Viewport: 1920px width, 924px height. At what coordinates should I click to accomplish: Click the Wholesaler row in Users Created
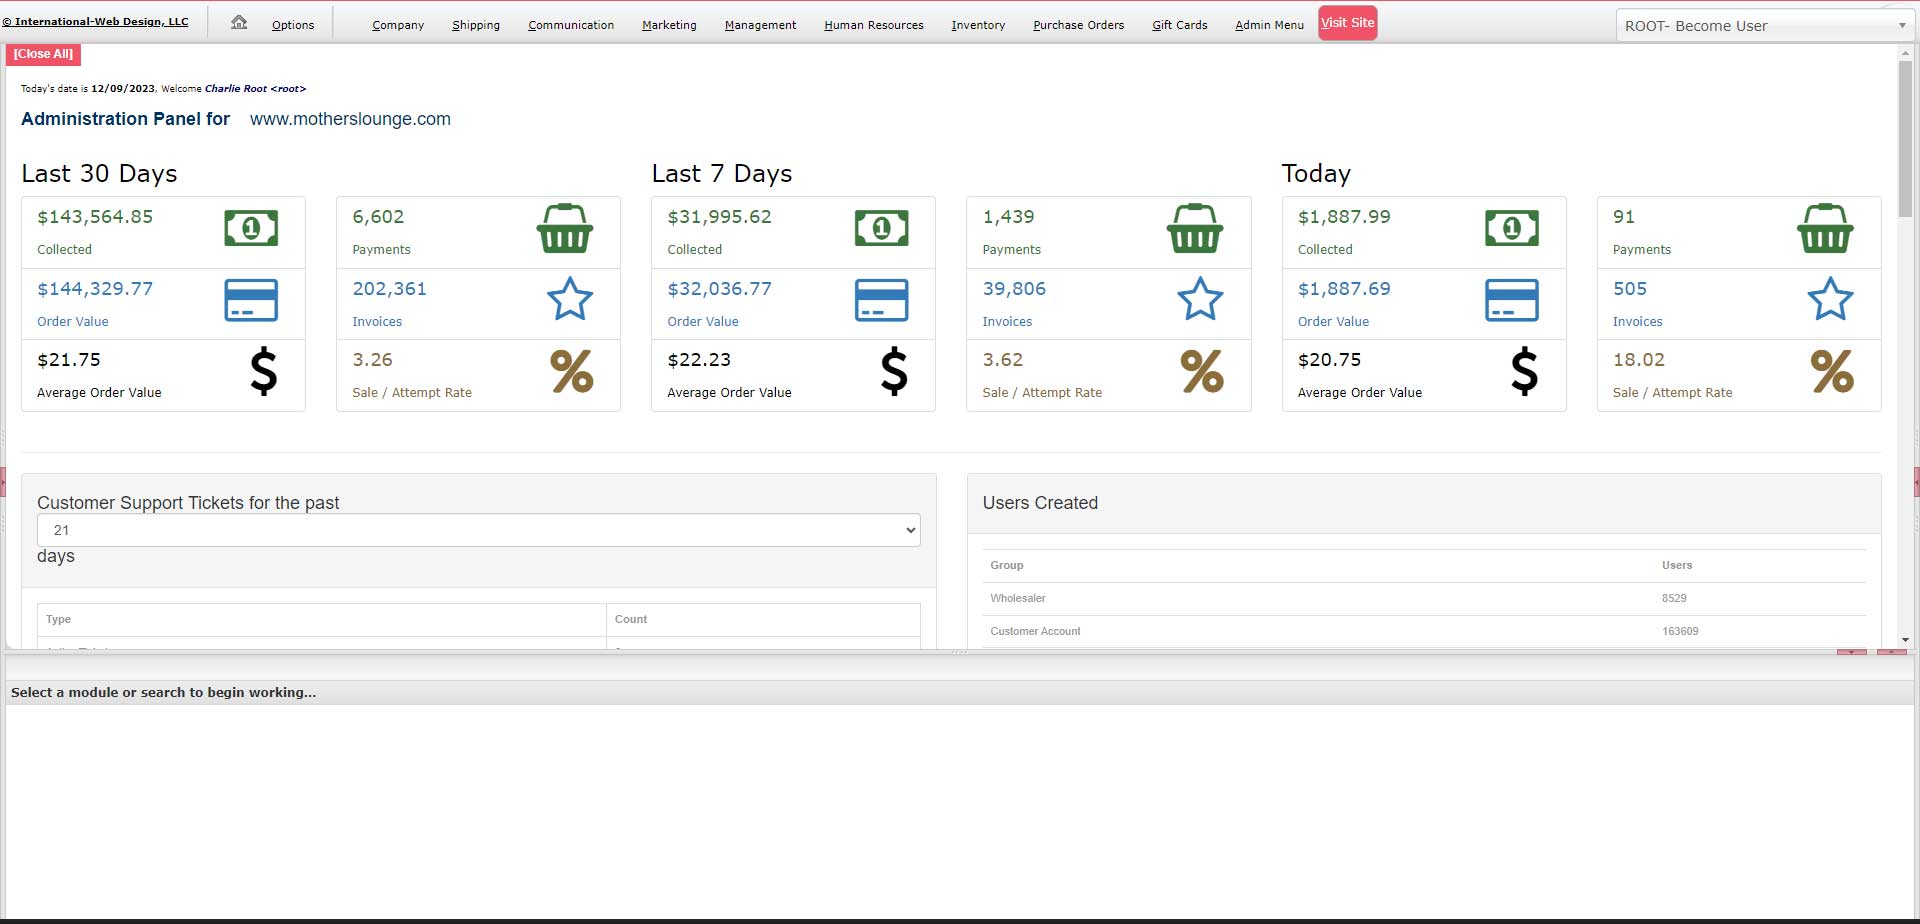tap(1018, 598)
